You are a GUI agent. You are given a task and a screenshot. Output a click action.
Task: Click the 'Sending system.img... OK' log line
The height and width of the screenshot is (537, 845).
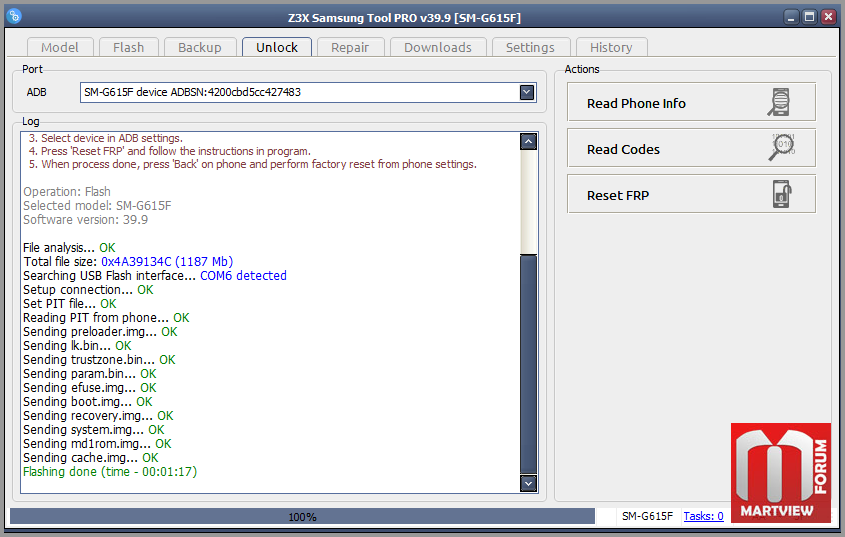pos(94,430)
